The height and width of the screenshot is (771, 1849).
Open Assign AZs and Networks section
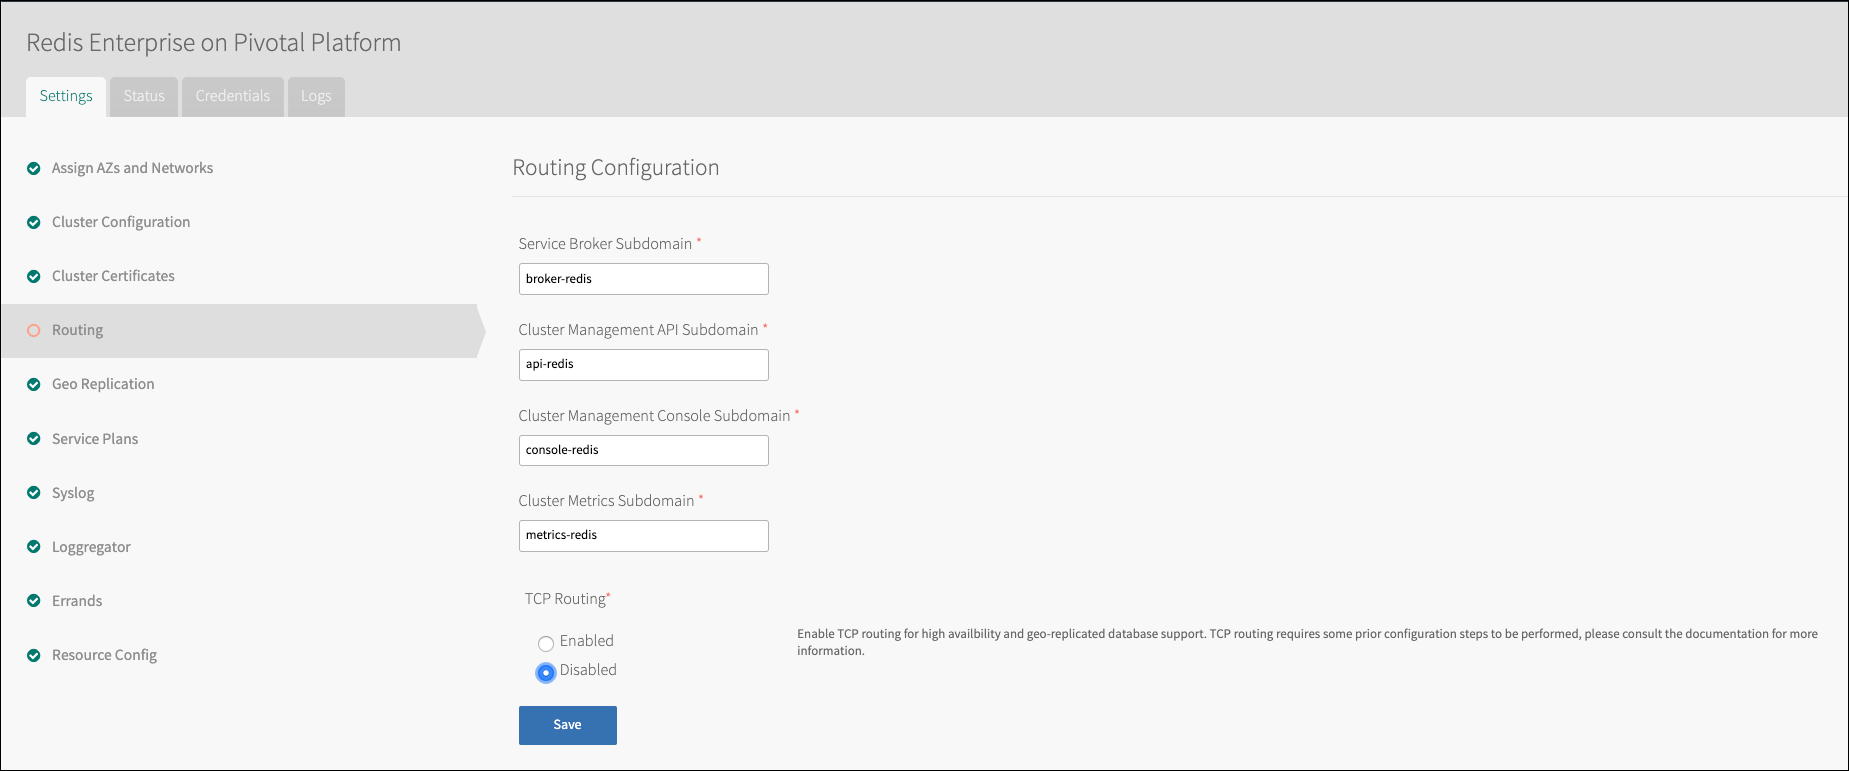click(132, 168)
